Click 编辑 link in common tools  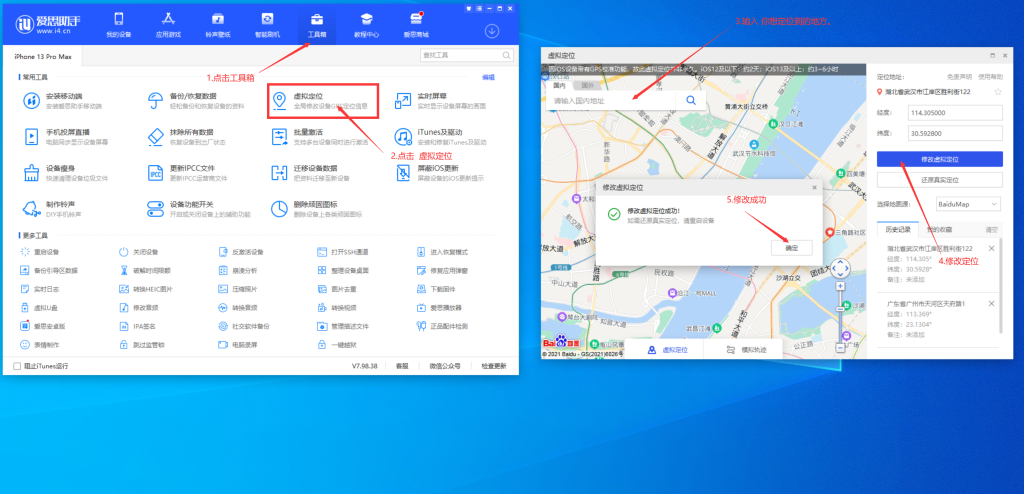488,77
